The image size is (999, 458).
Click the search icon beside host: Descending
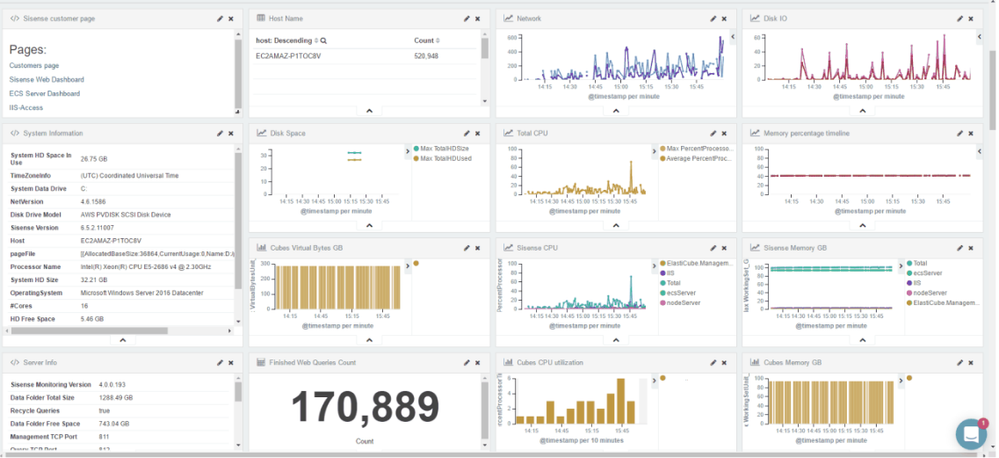pyautogui.click(x=324, y=41)
